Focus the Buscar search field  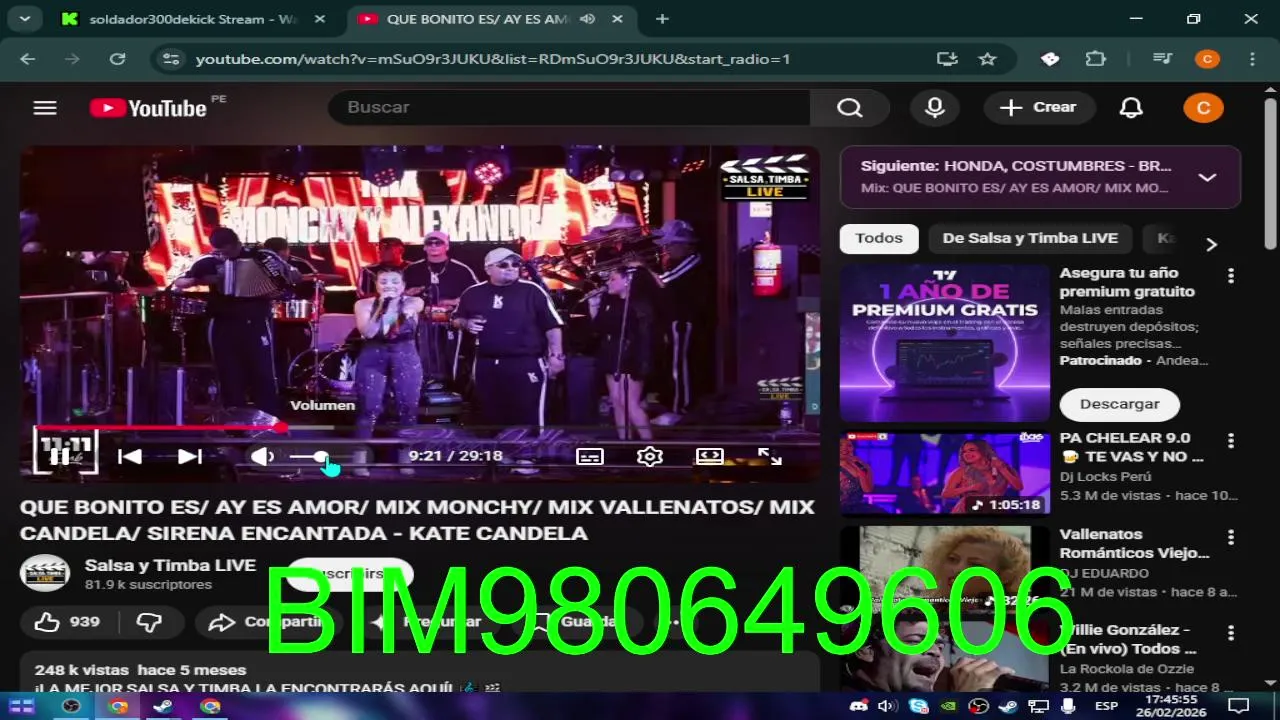coord(570,108)
